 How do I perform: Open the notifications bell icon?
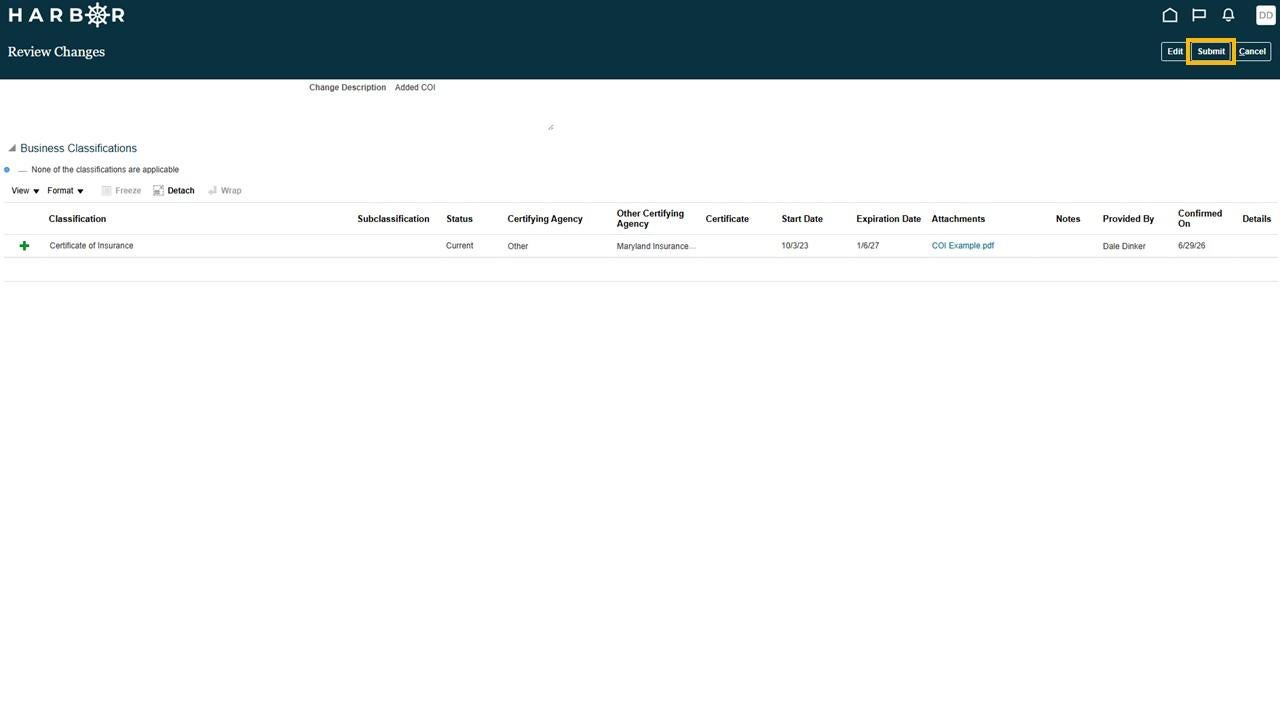1228,15
